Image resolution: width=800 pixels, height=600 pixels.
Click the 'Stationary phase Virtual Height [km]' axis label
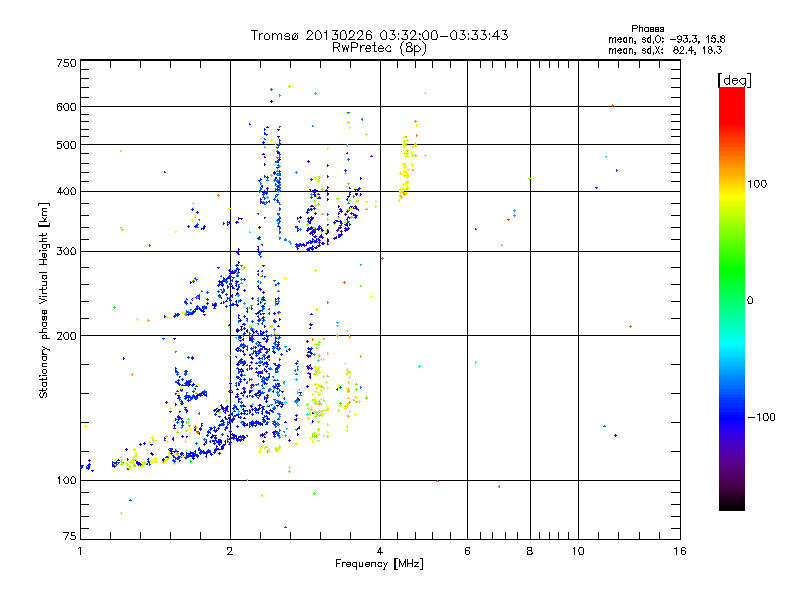click(44, 300)
